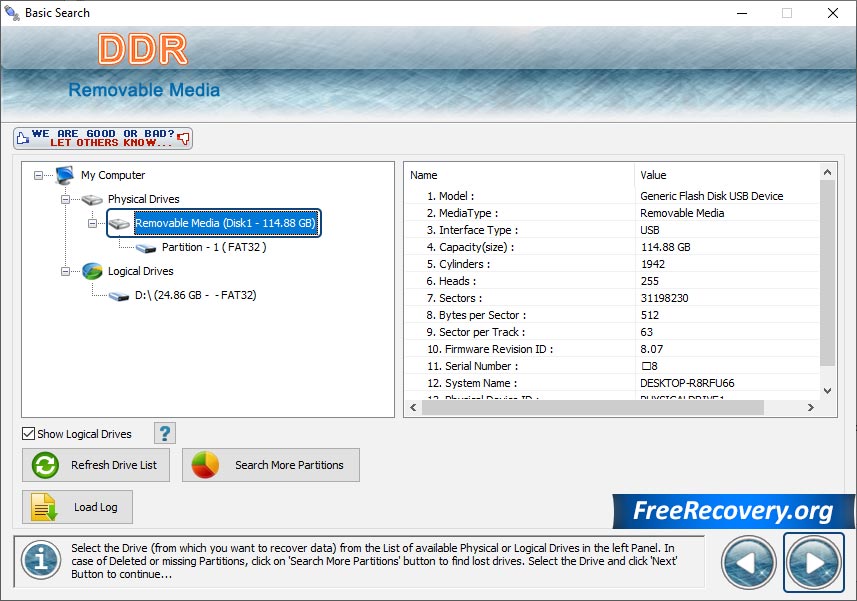
Task: Click the properties list scroll up arrow
Action: click(827, 172)
